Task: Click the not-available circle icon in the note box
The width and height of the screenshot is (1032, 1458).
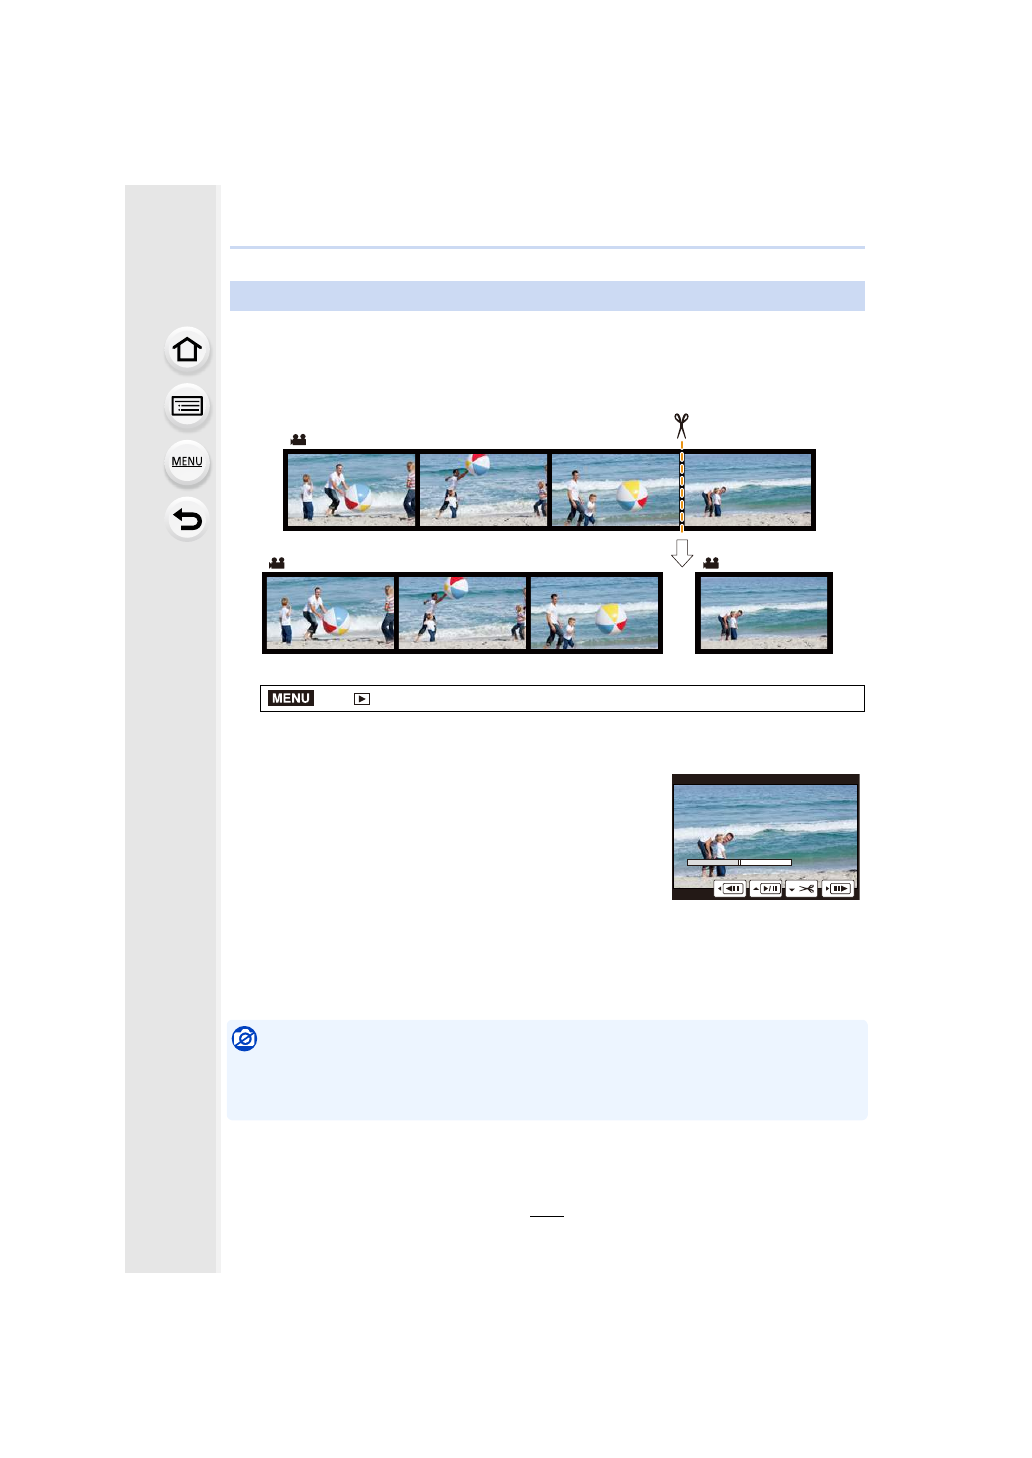Action: click(x=244, y=1039)
